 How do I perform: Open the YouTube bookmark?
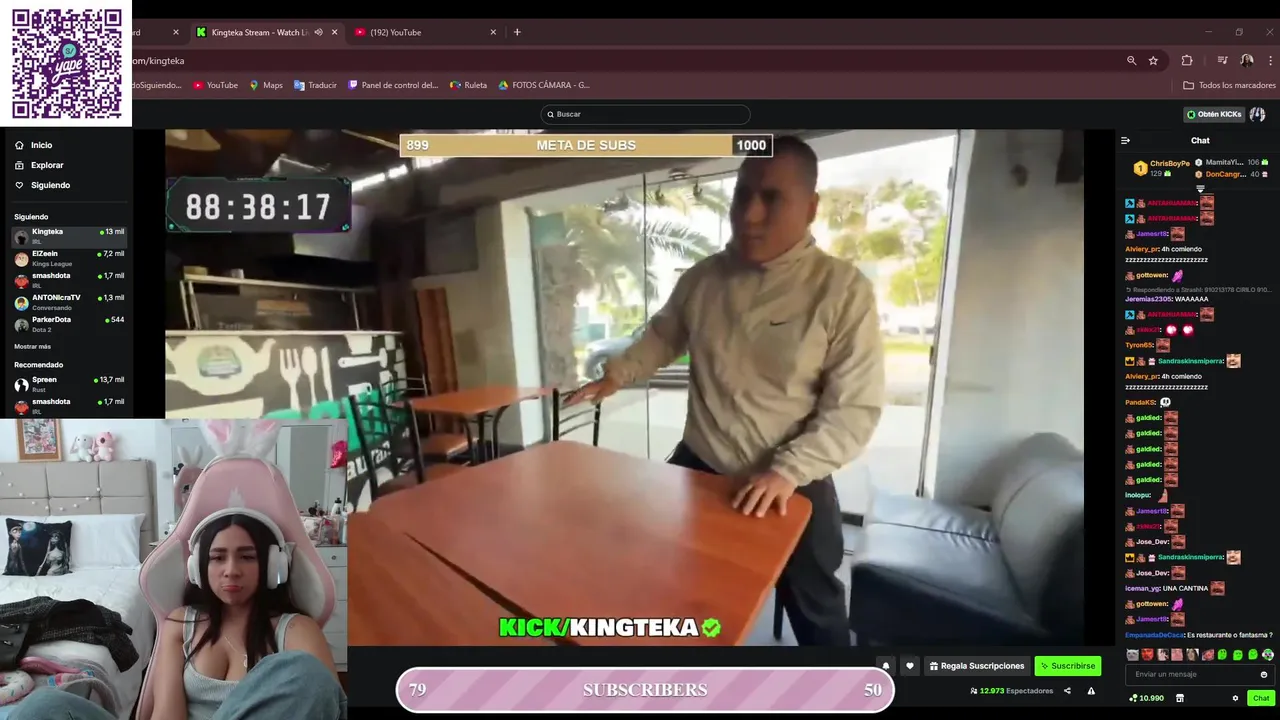pos(215,85)
